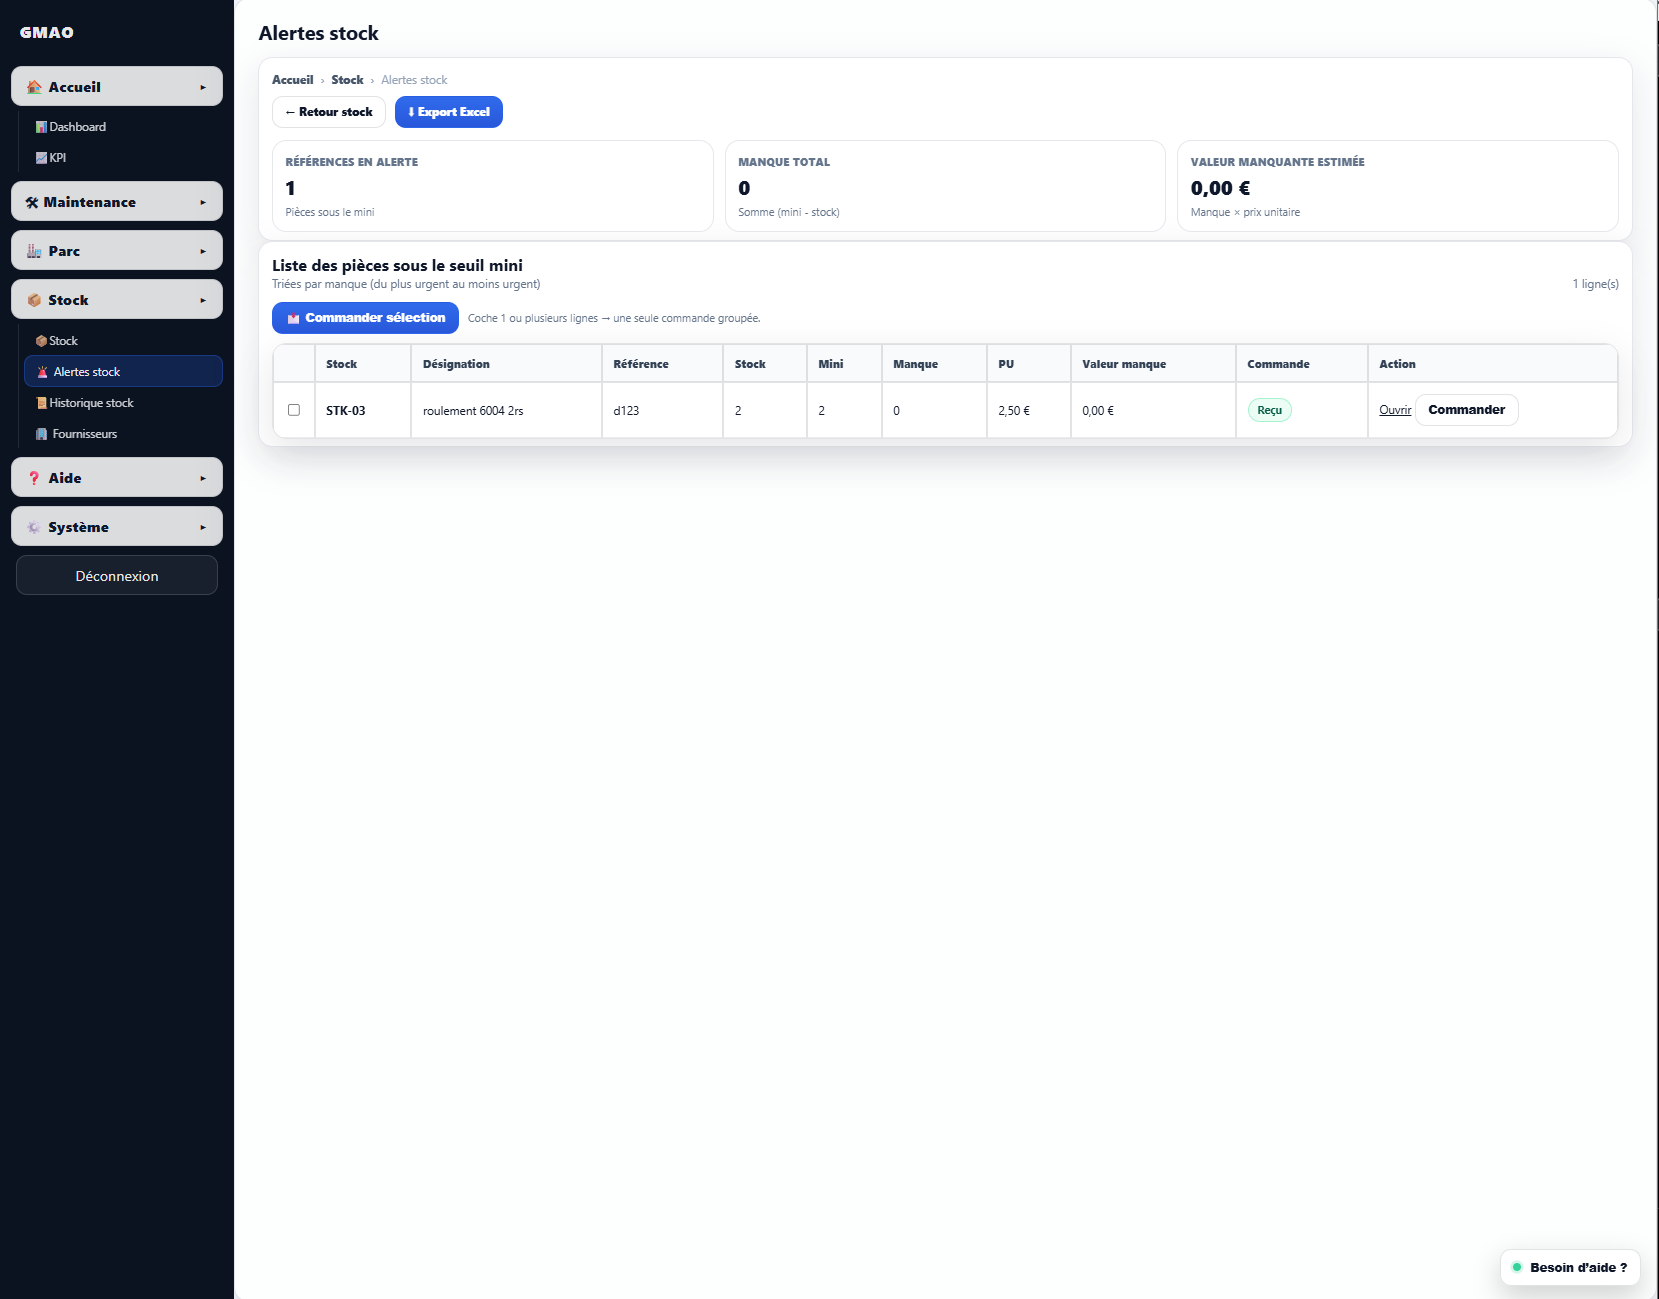Click the Export Excel button
Image resolution: width=1659 pixels, height=1299 pixels.
[x=448, y=111]
